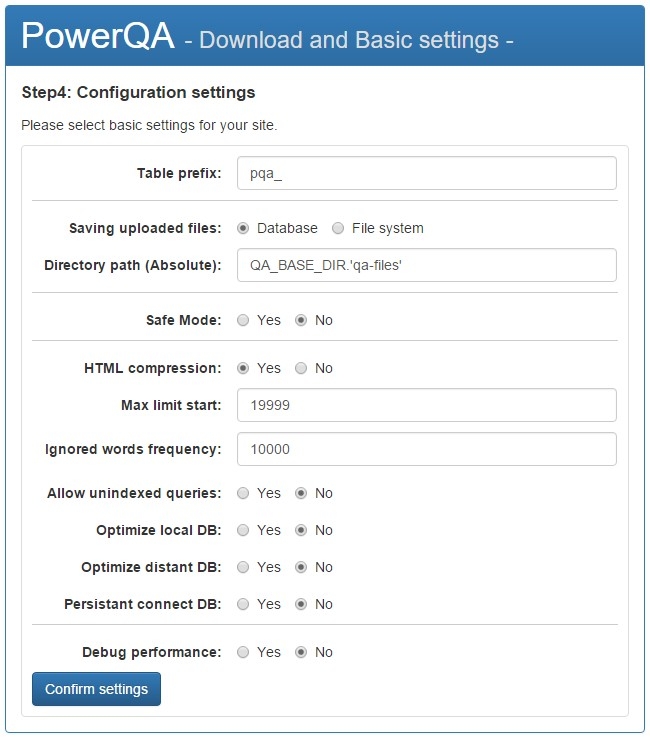Choose Yes for HTML compression

click(x=243, y=368)
